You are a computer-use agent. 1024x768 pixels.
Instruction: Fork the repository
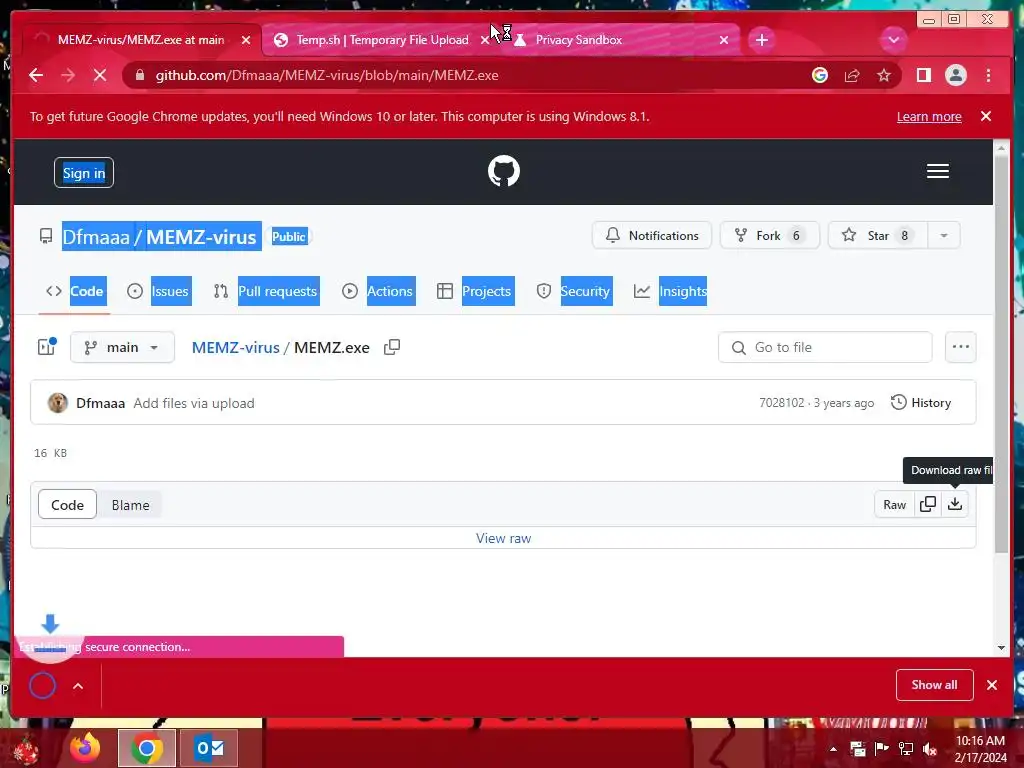coord(769,236)
